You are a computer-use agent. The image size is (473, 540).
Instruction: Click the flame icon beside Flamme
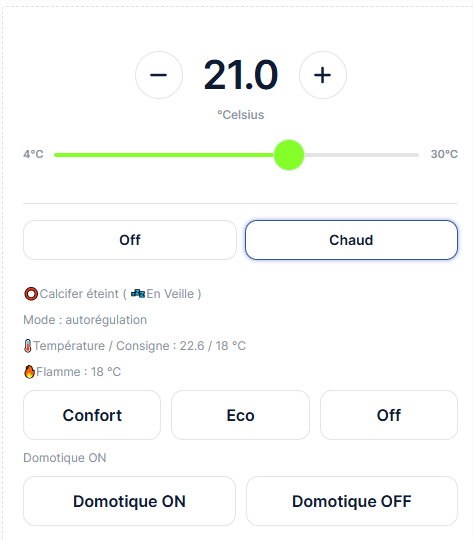click(x=30, y=372)
